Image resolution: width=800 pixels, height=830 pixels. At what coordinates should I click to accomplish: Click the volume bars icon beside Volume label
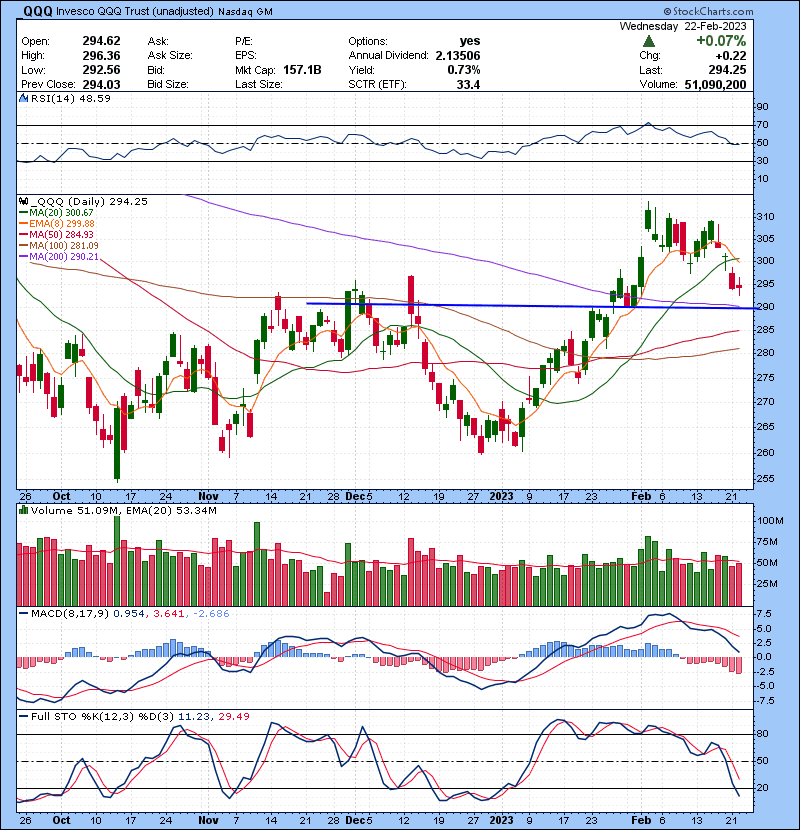pos(23,510)
